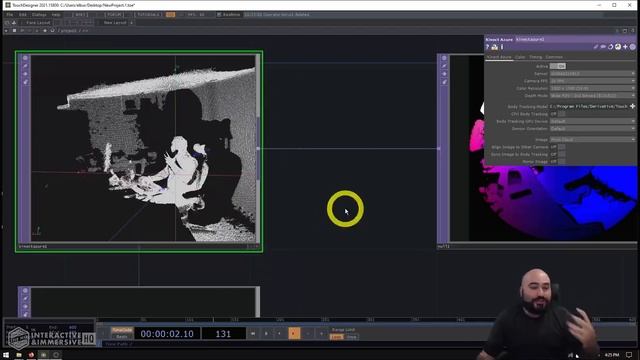The width and height of the screenshot is (640, 360).
Task: Click the pencil edit icon in parameter header
Action: coord(596,47)
